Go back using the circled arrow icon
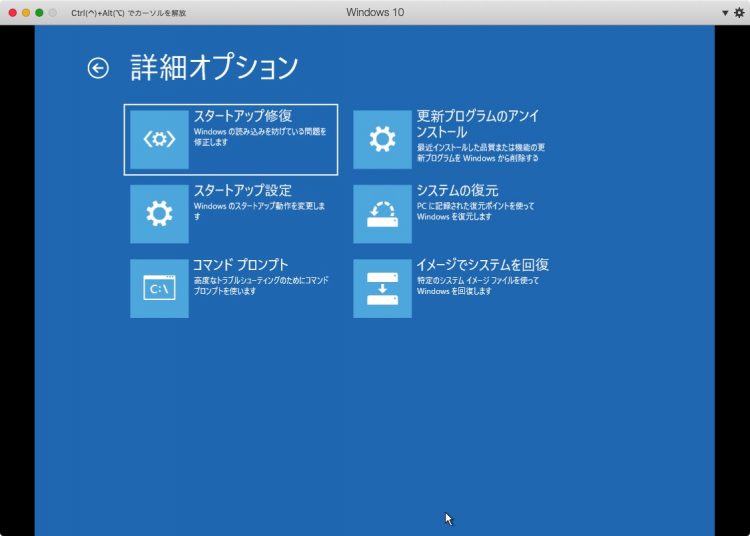Screen dimensions: 750x536 click(x=98, y=68)
